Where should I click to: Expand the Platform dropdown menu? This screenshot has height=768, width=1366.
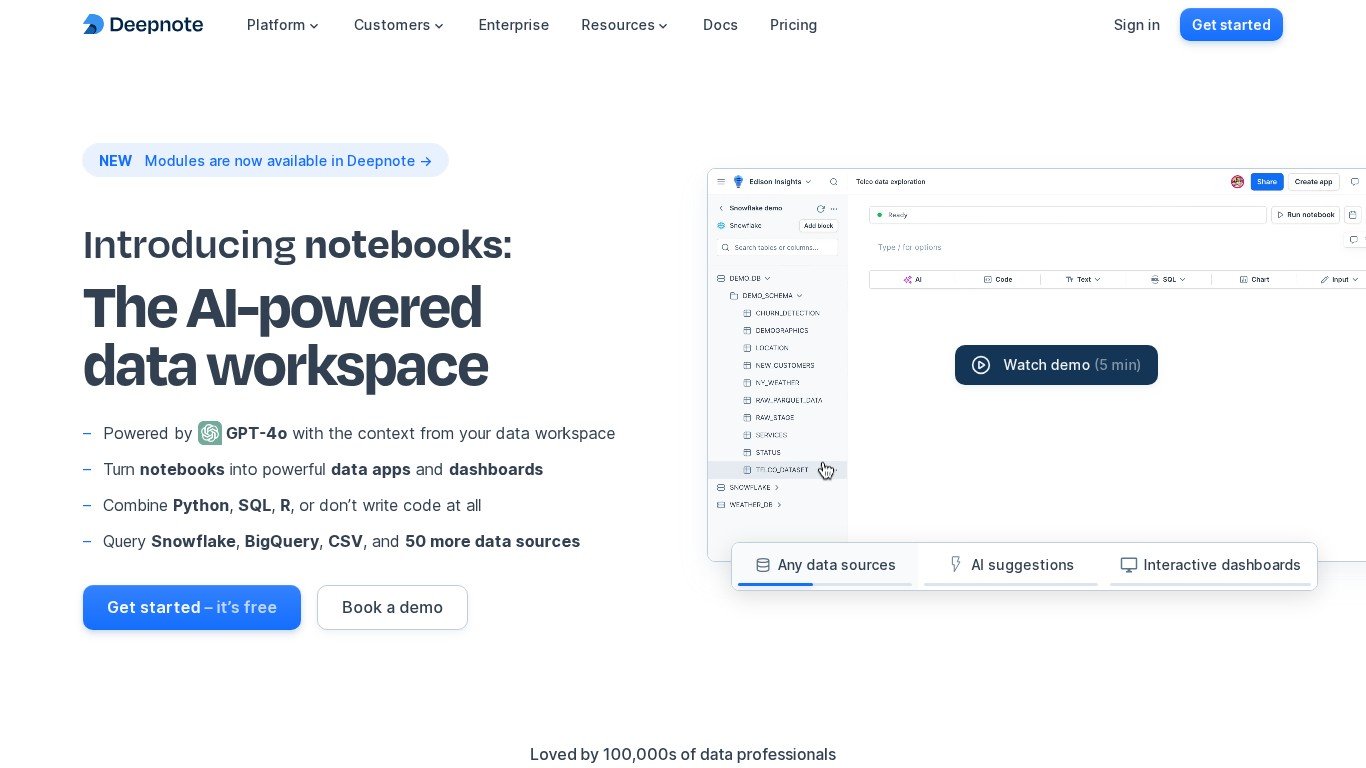(x=282, y=25)
